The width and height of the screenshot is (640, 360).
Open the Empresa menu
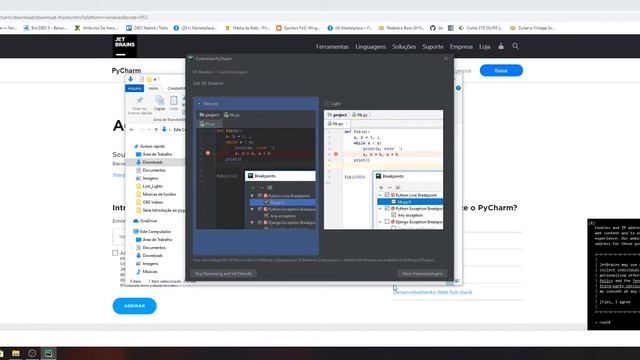[x=461, y=47]
